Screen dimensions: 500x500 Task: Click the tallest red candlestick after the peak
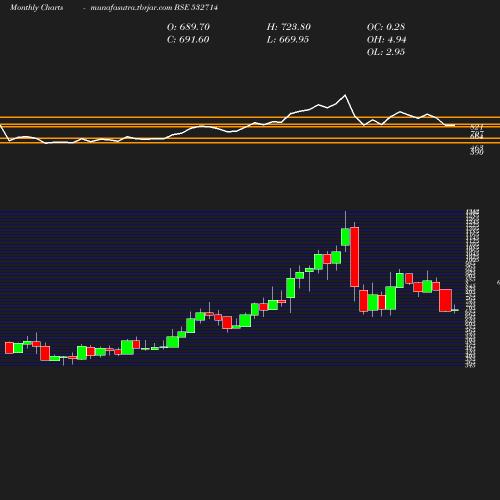354,257
